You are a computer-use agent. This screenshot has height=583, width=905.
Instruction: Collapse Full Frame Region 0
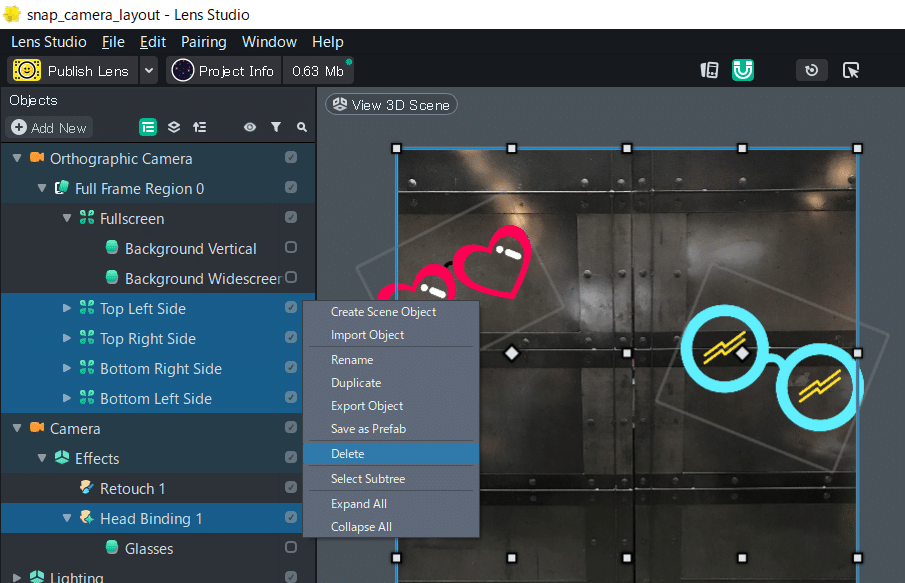(42, 188)
